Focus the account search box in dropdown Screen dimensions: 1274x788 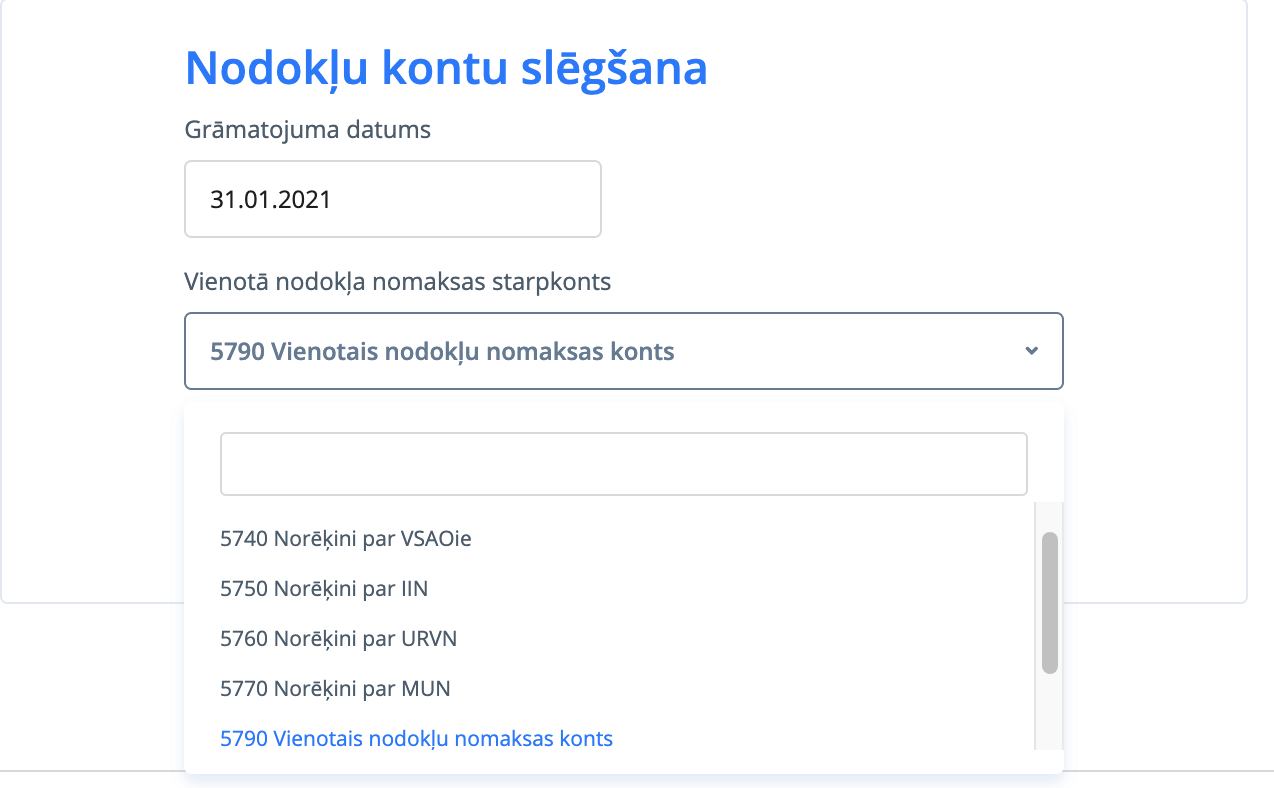pos(623,464)
